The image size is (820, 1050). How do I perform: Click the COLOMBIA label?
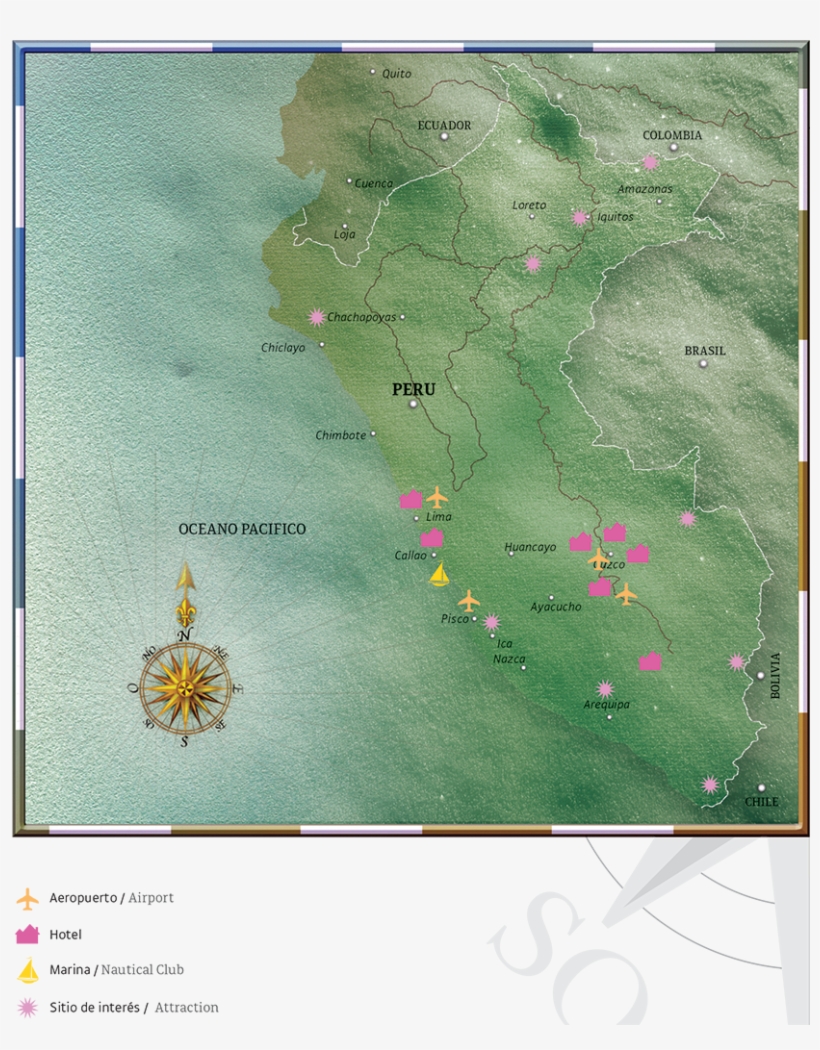pyautogui.click(x=672, y=135)
